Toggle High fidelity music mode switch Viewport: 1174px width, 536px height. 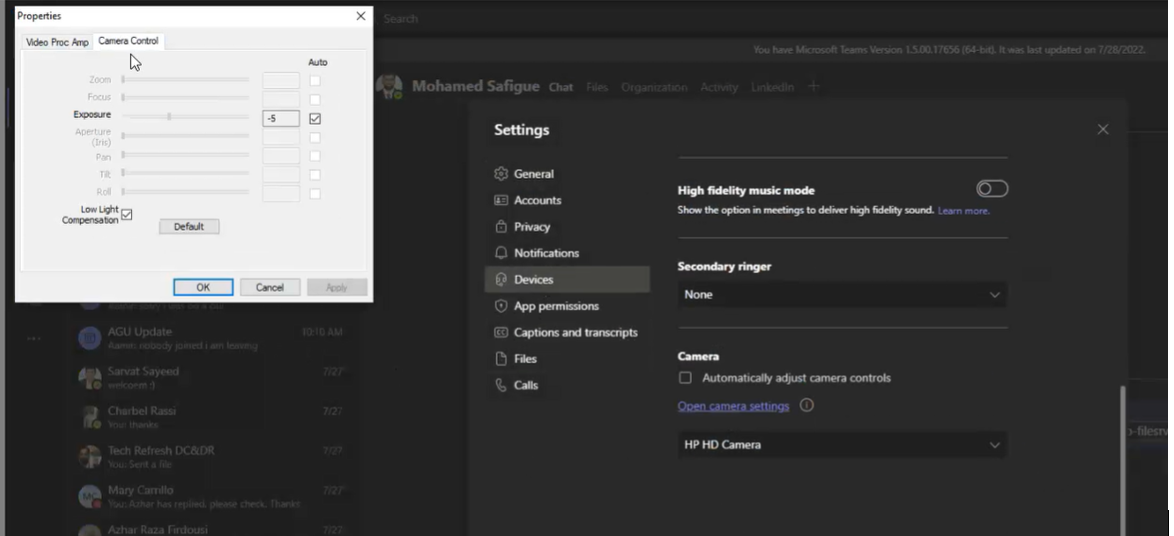tap(992, 189)
